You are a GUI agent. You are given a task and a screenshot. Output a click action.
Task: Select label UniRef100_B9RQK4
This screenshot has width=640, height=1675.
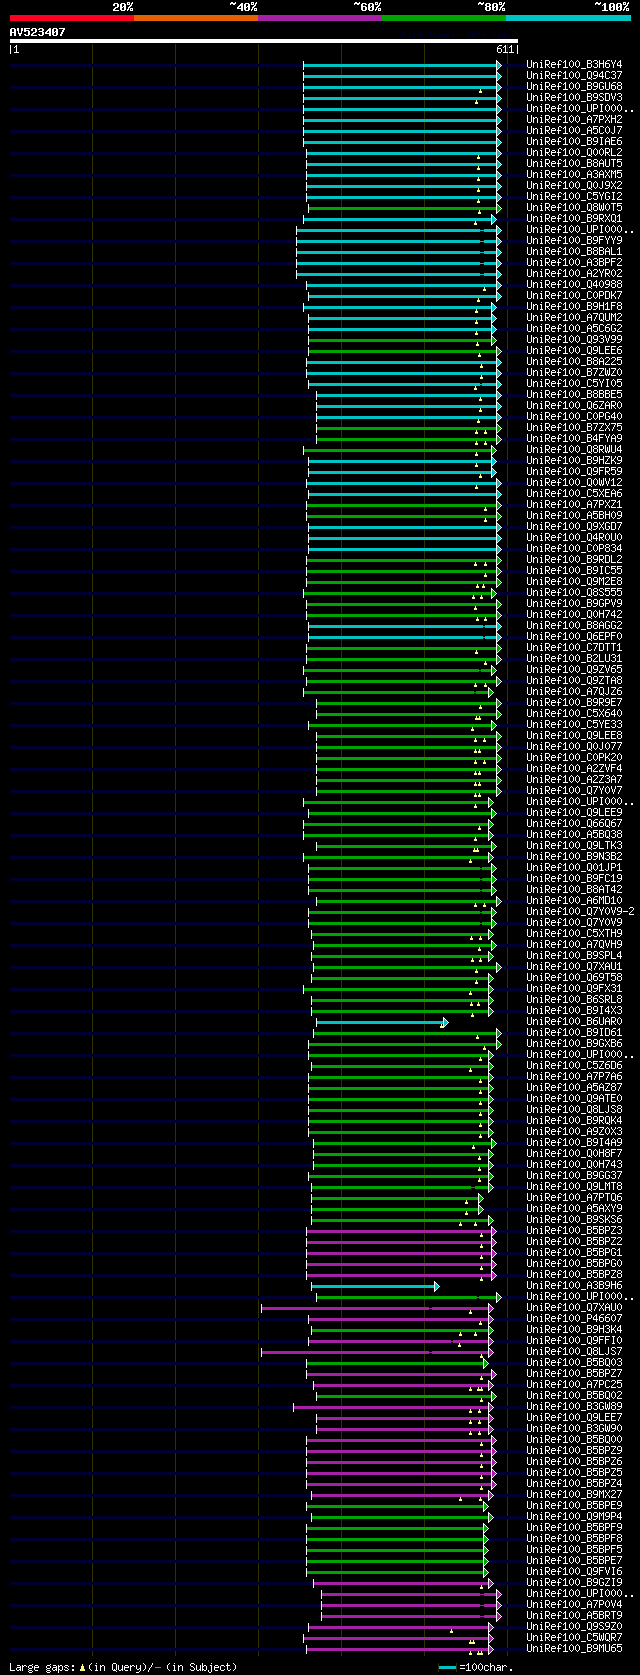[x=574, y=1121]
